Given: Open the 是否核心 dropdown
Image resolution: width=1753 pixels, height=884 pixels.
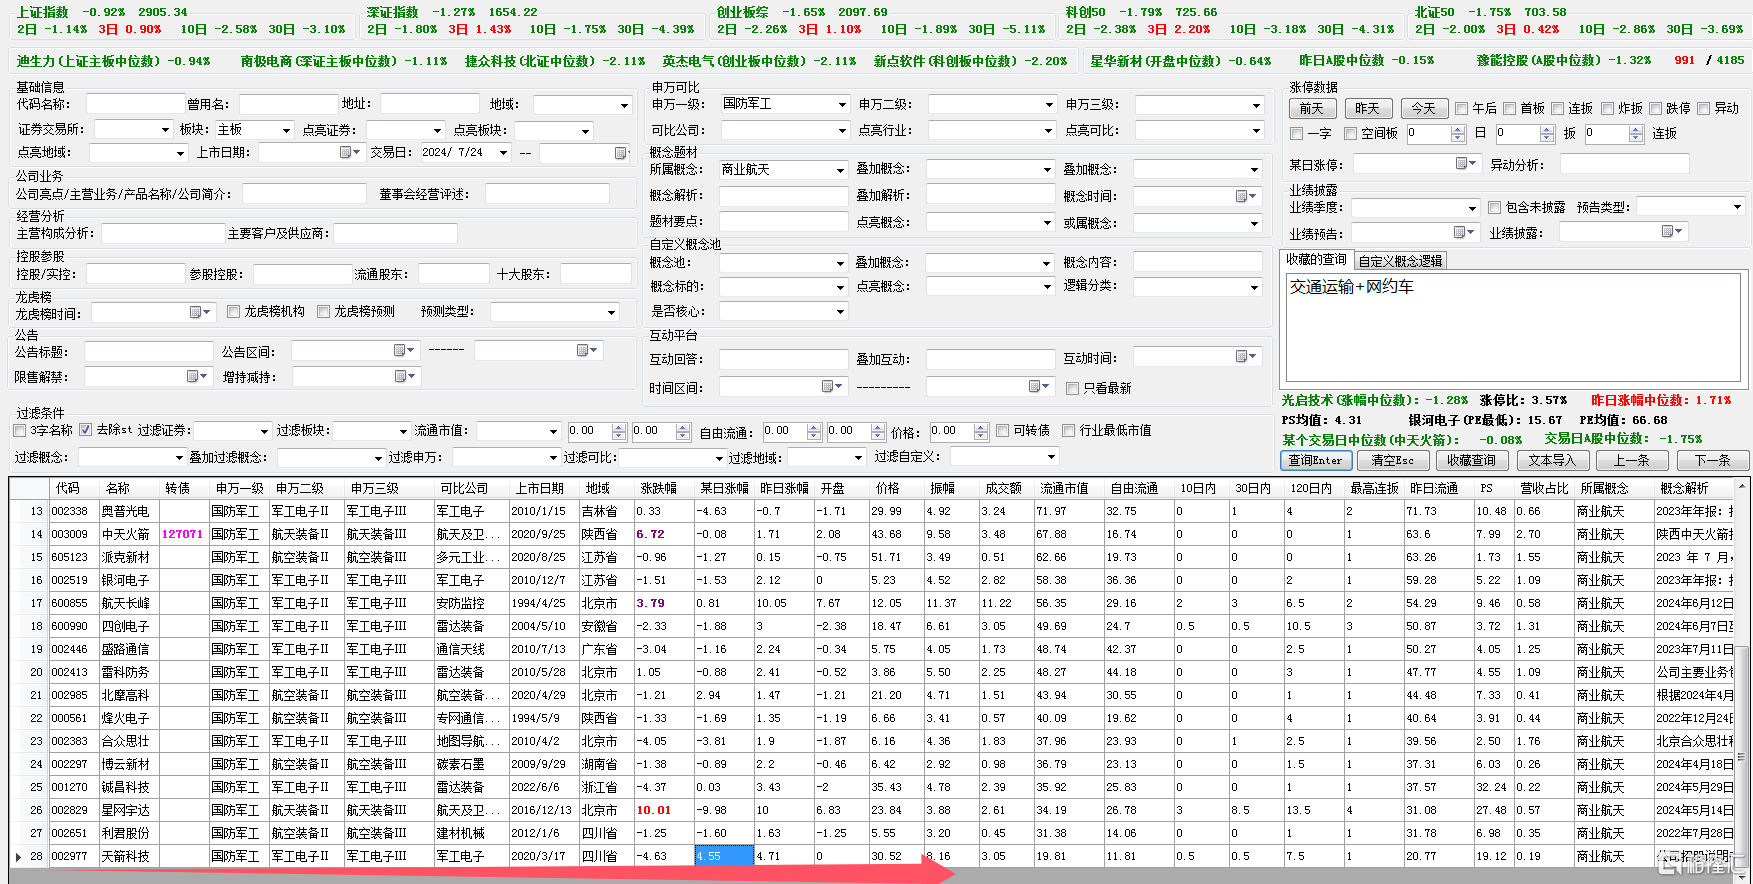Looking at the screenshot, I should click(840, 312).
